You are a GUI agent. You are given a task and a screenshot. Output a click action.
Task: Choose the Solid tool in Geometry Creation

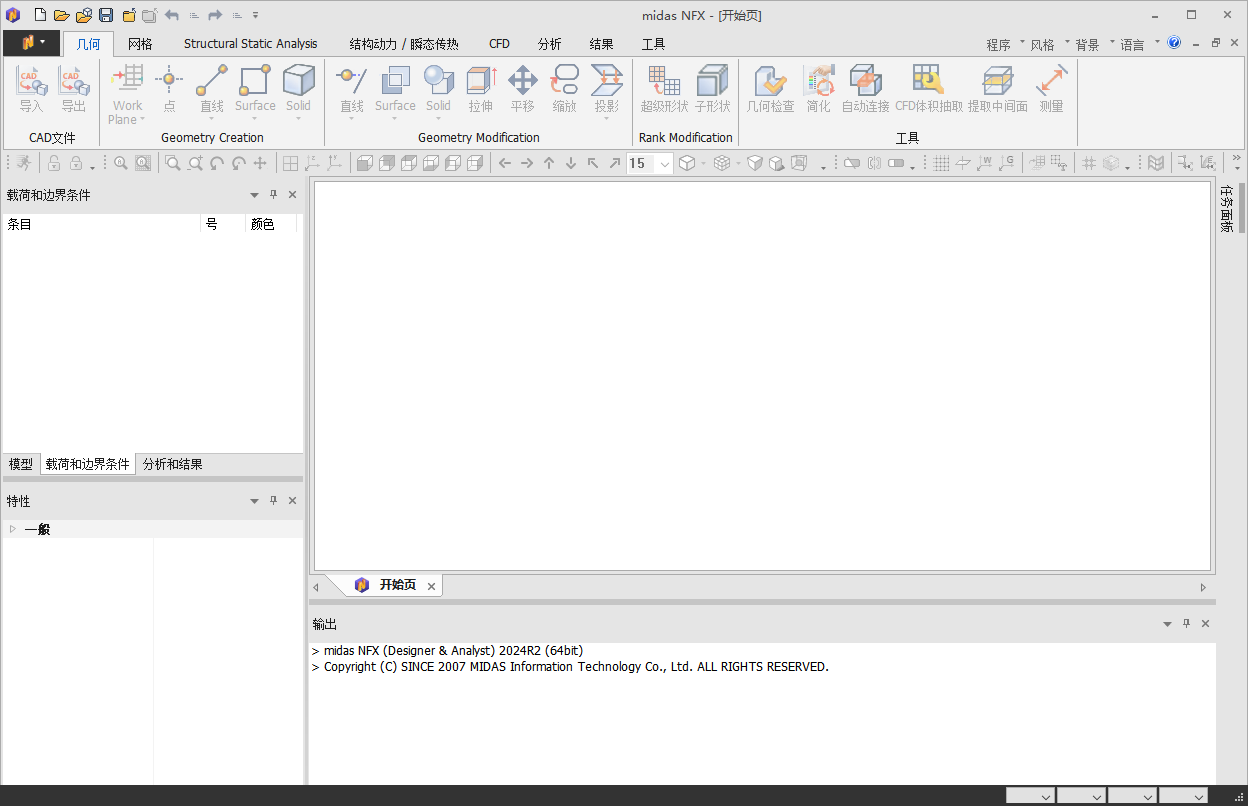[x=298, y=89]
